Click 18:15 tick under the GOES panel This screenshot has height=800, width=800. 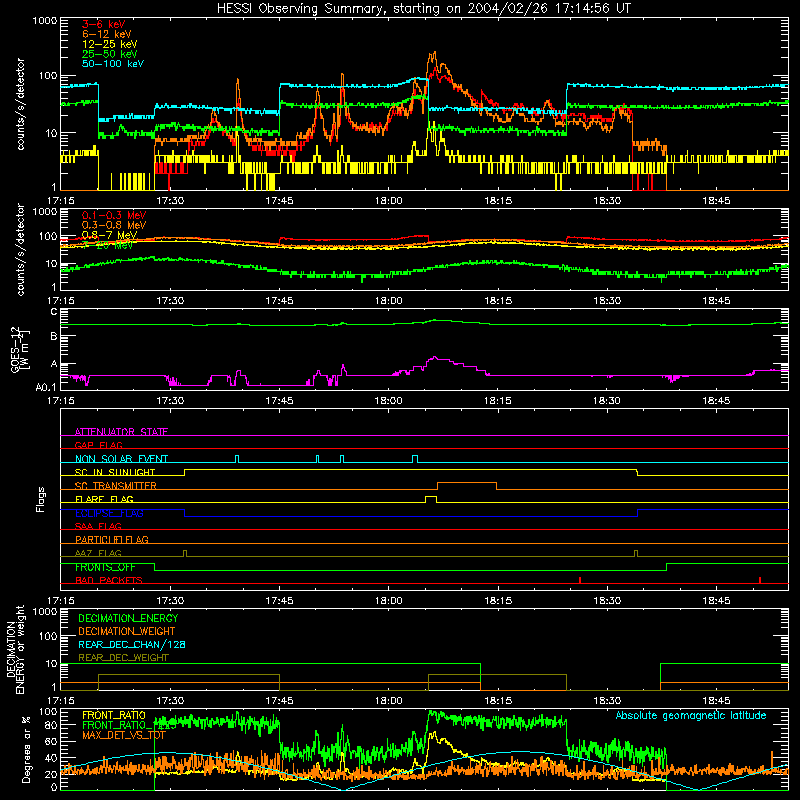498,401
